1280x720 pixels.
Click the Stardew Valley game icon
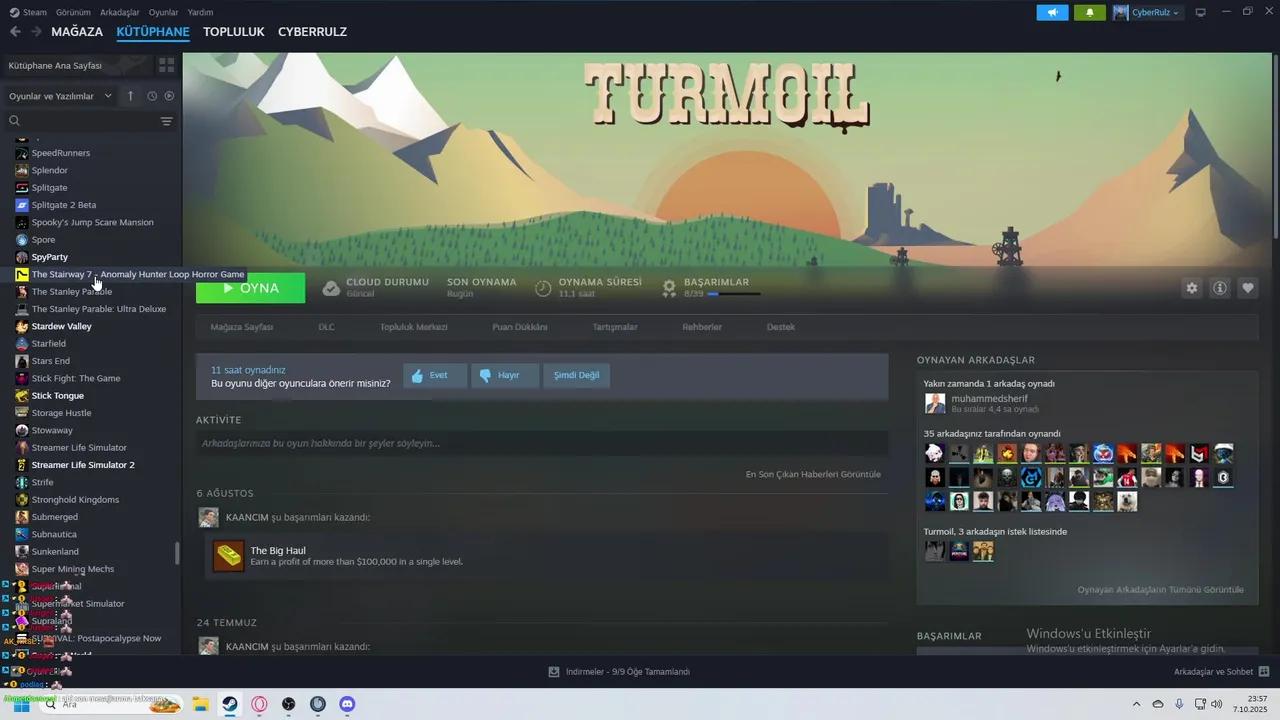22,327
